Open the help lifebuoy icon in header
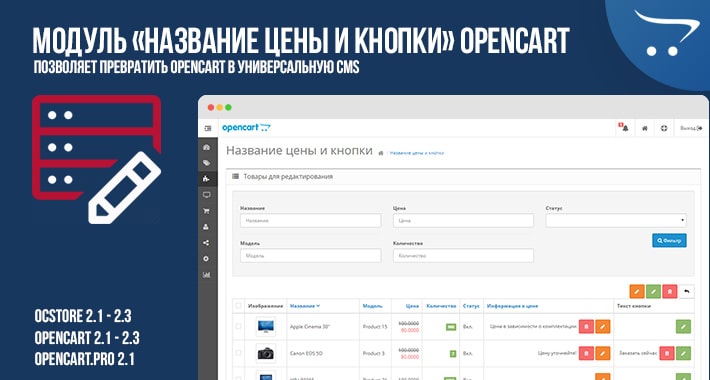This screenshot has width=710, height=380. click(664, 129)
